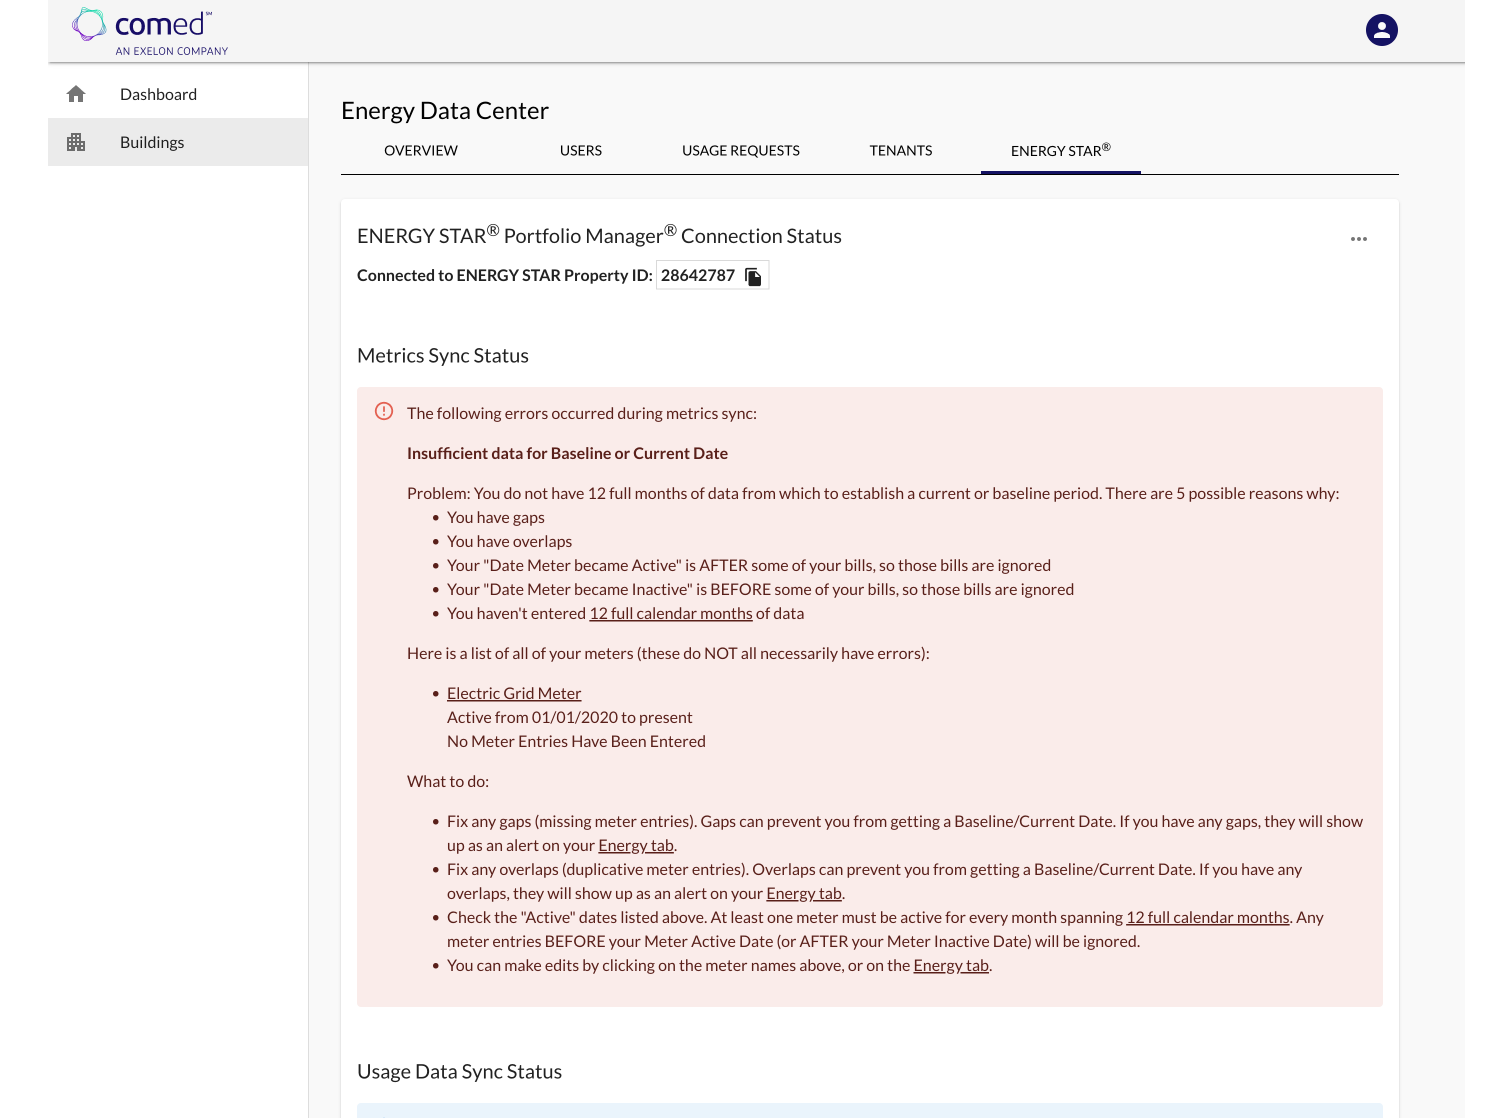
Task: Click 'You have gaps' bullet text
Action: click(496, 517)
